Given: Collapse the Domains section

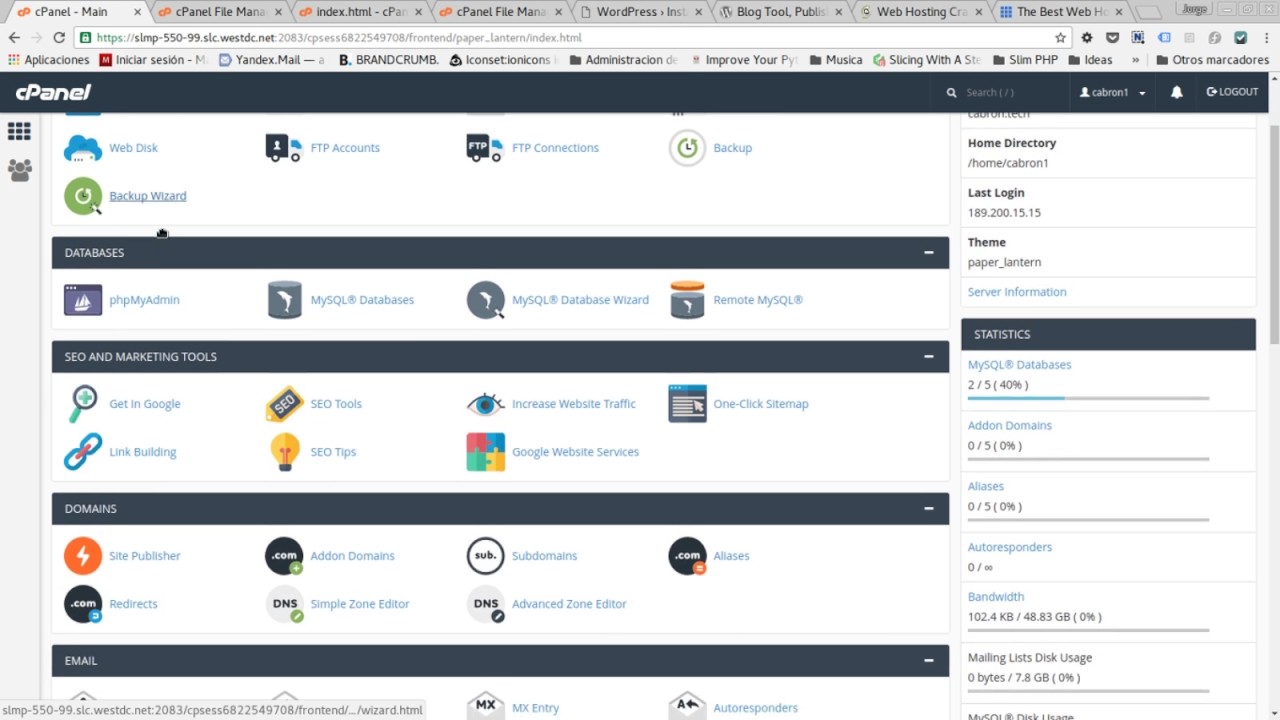Looking at the screenshot, I should coord(929,509).
